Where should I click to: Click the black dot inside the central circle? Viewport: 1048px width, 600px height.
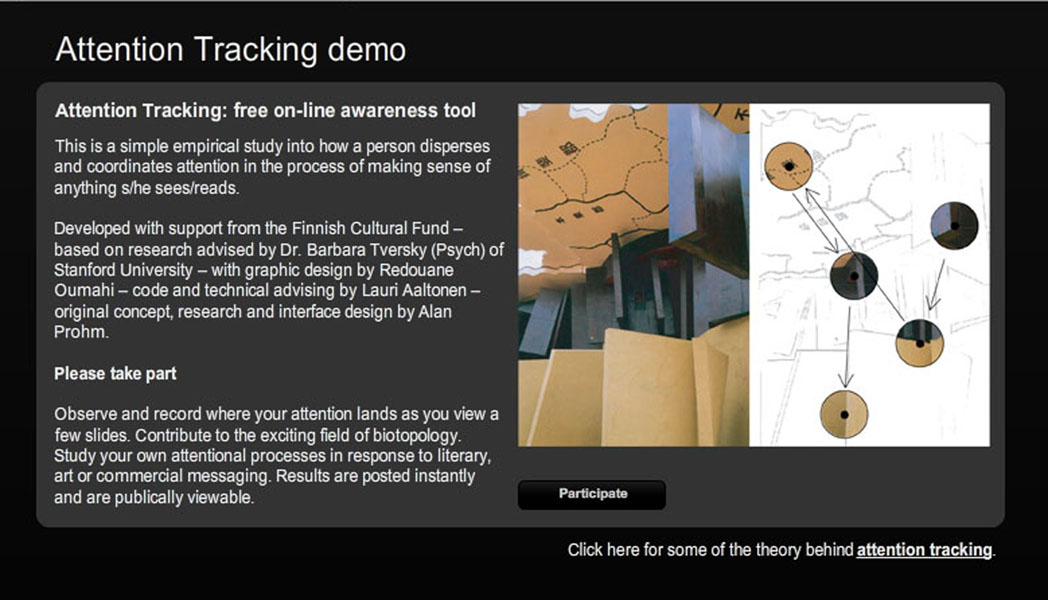point(853,276)
